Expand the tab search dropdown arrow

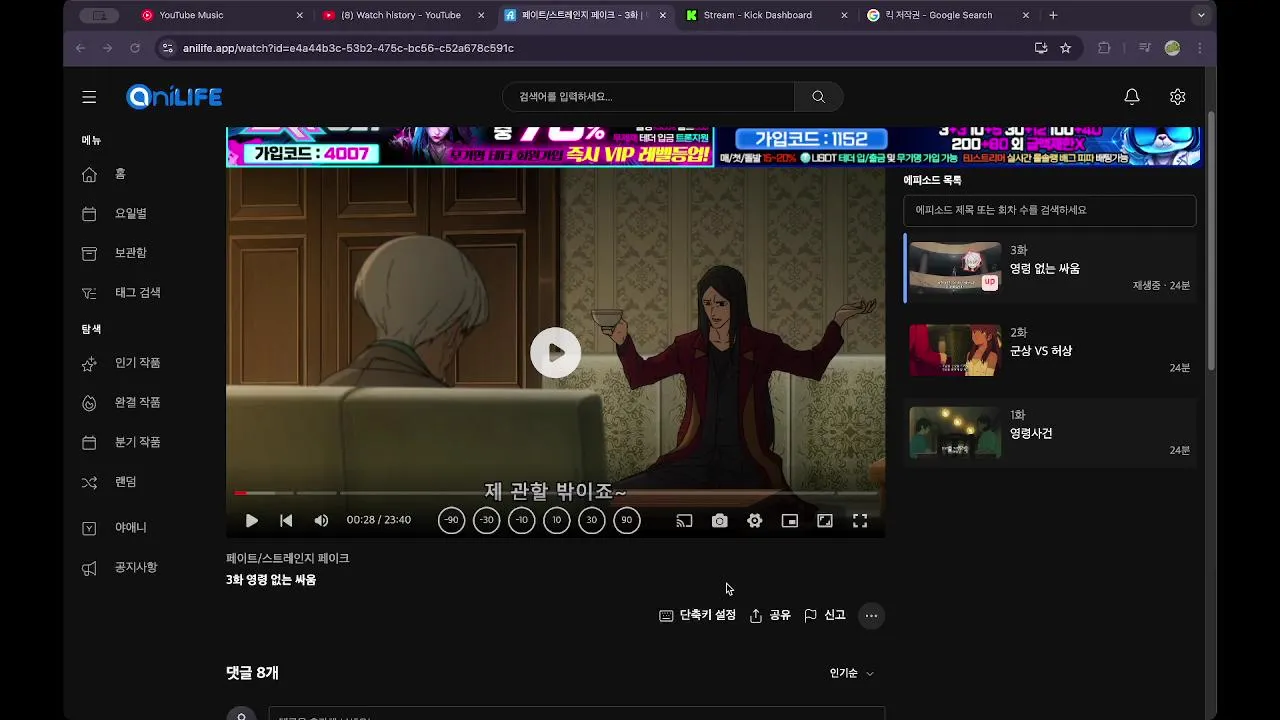[1201, 15]
